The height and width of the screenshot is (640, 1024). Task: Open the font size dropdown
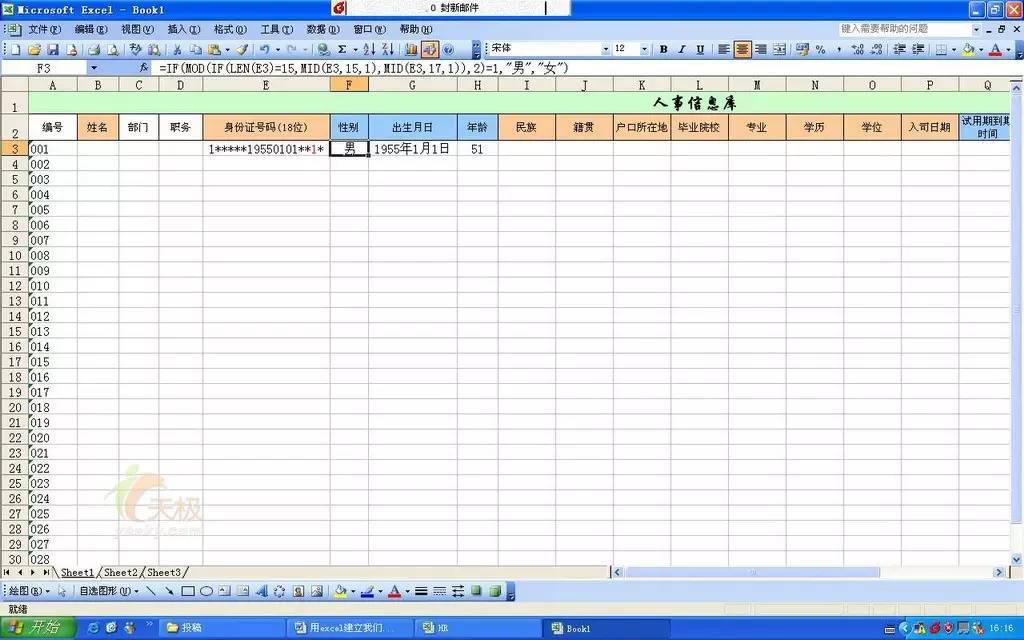click(644, 49)
